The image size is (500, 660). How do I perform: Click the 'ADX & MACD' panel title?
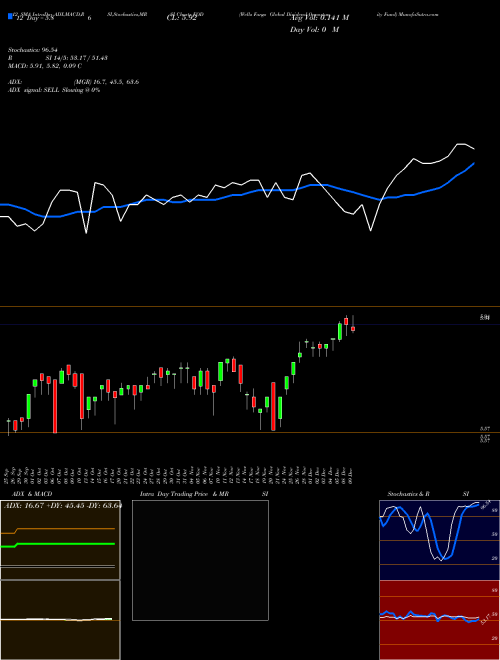click(32, 494)
